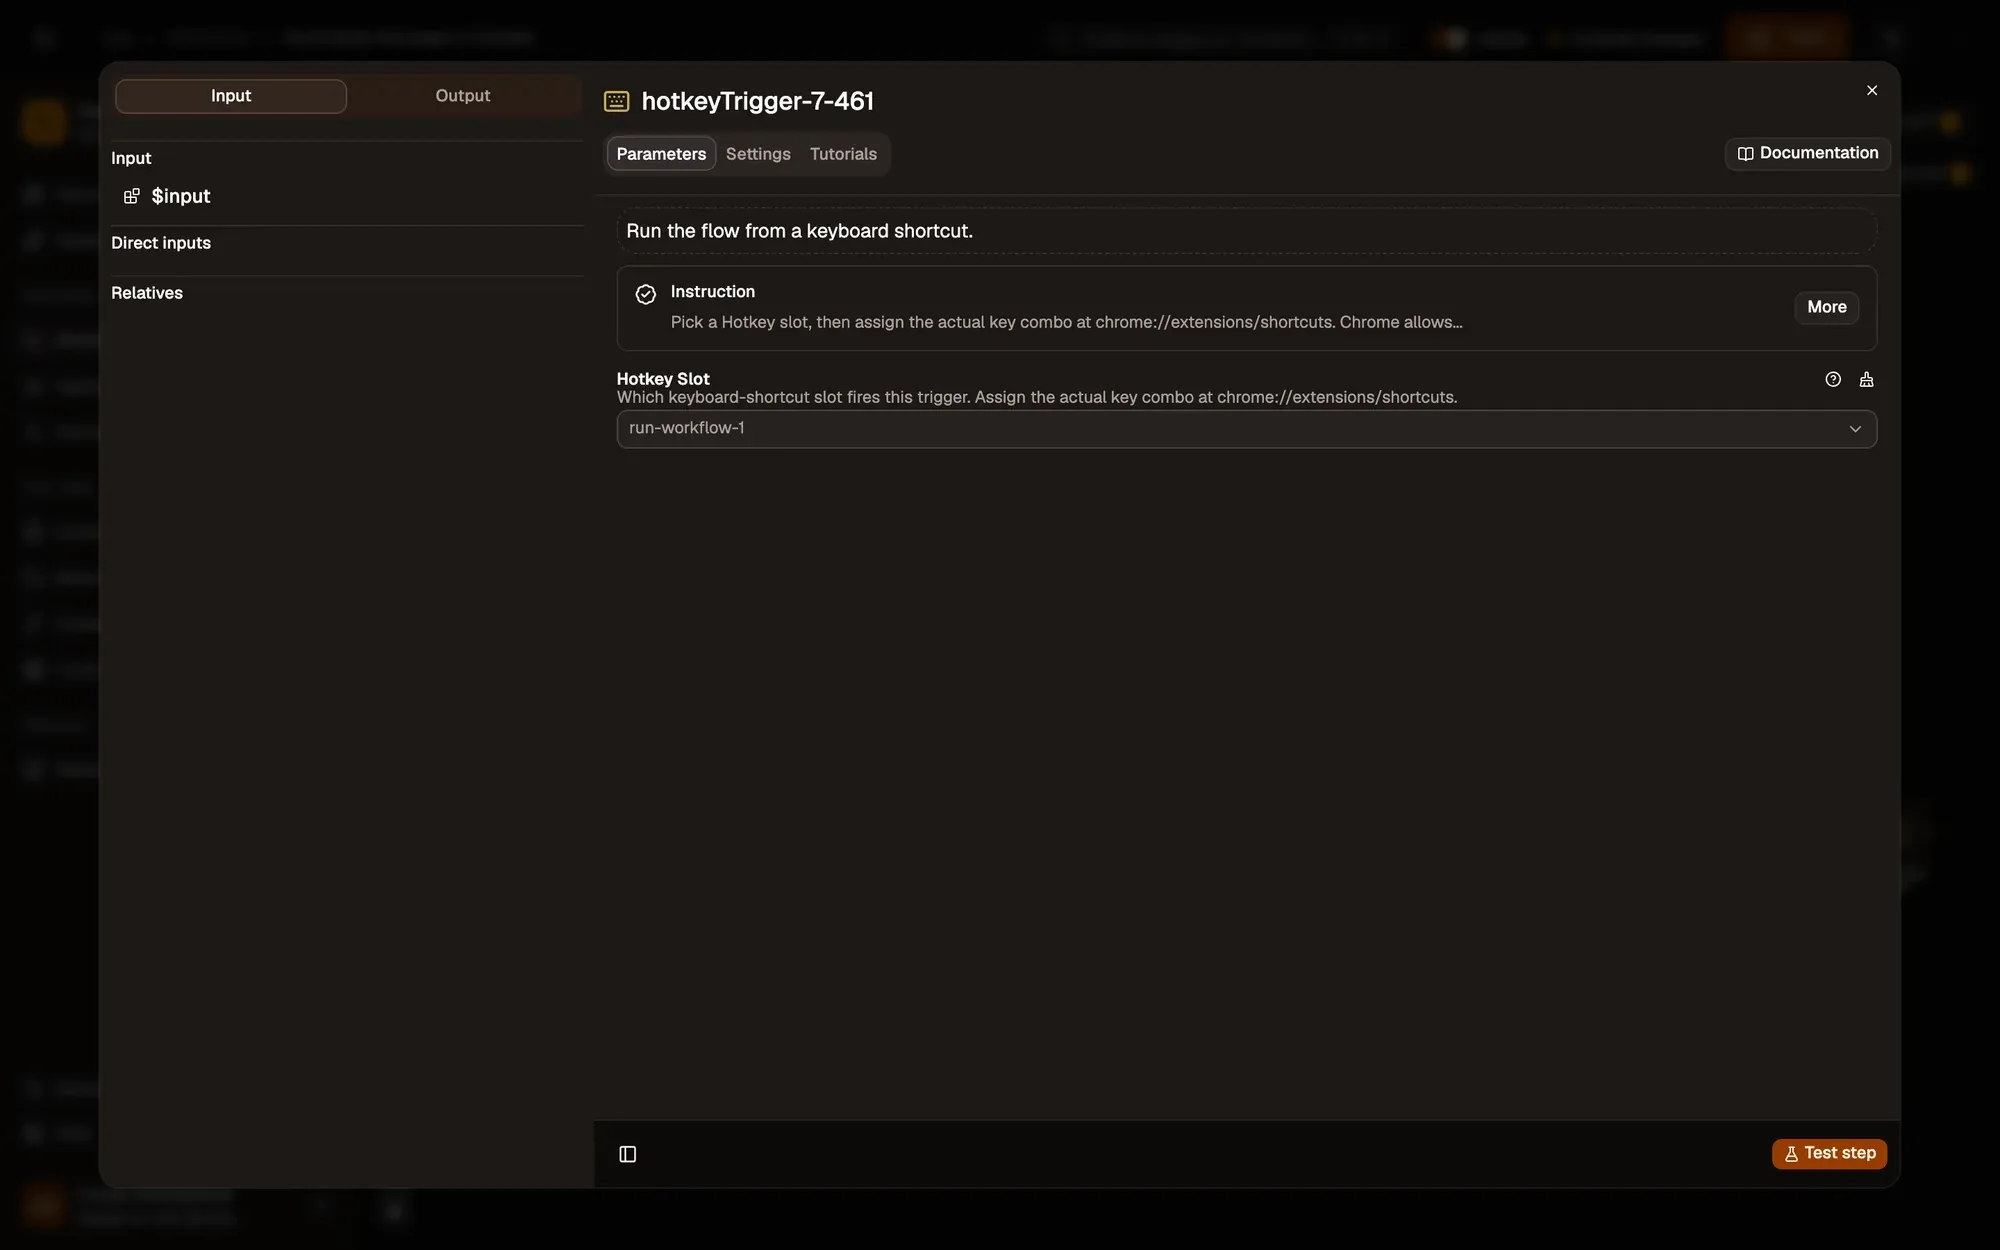This screenshot has height=1250, width=2000.
Task: Click the $input variable icon
Action: (131, 196)
